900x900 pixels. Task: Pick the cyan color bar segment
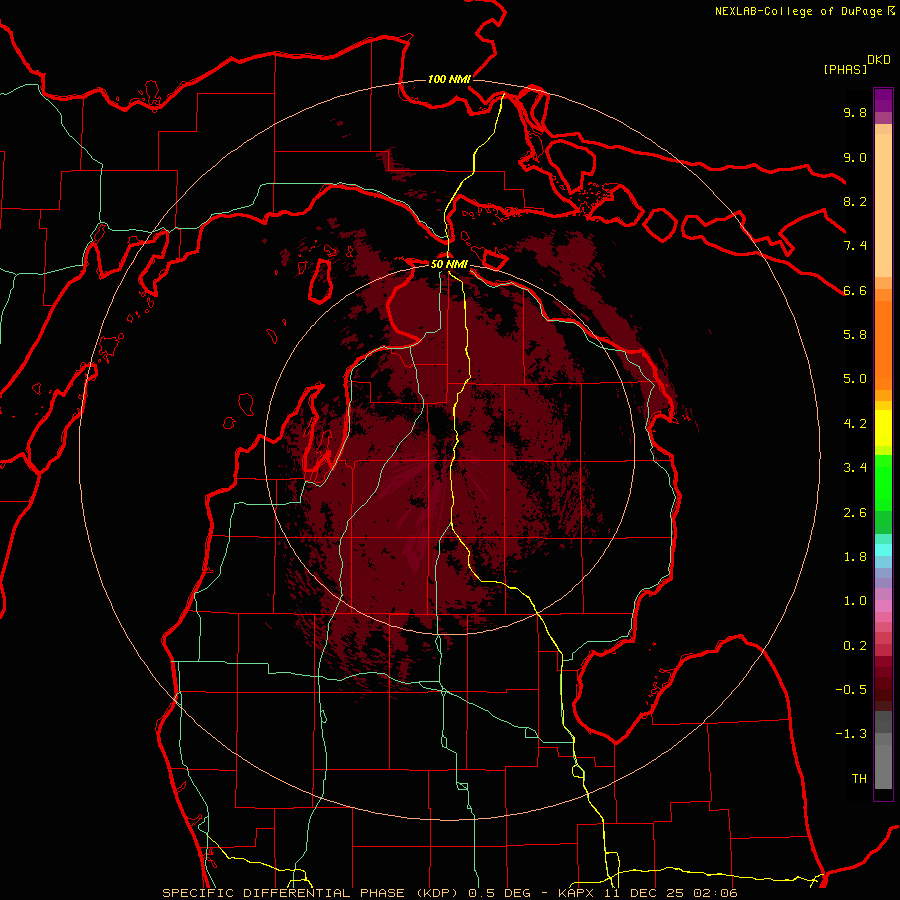[883, 550]
